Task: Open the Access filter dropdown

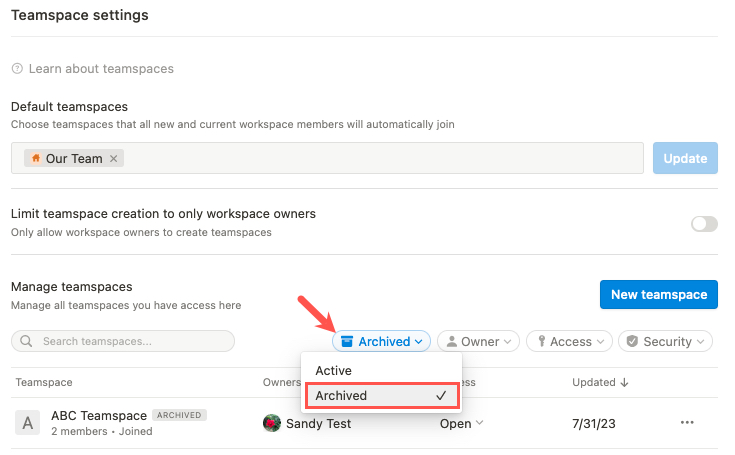Action: [569, 342]
